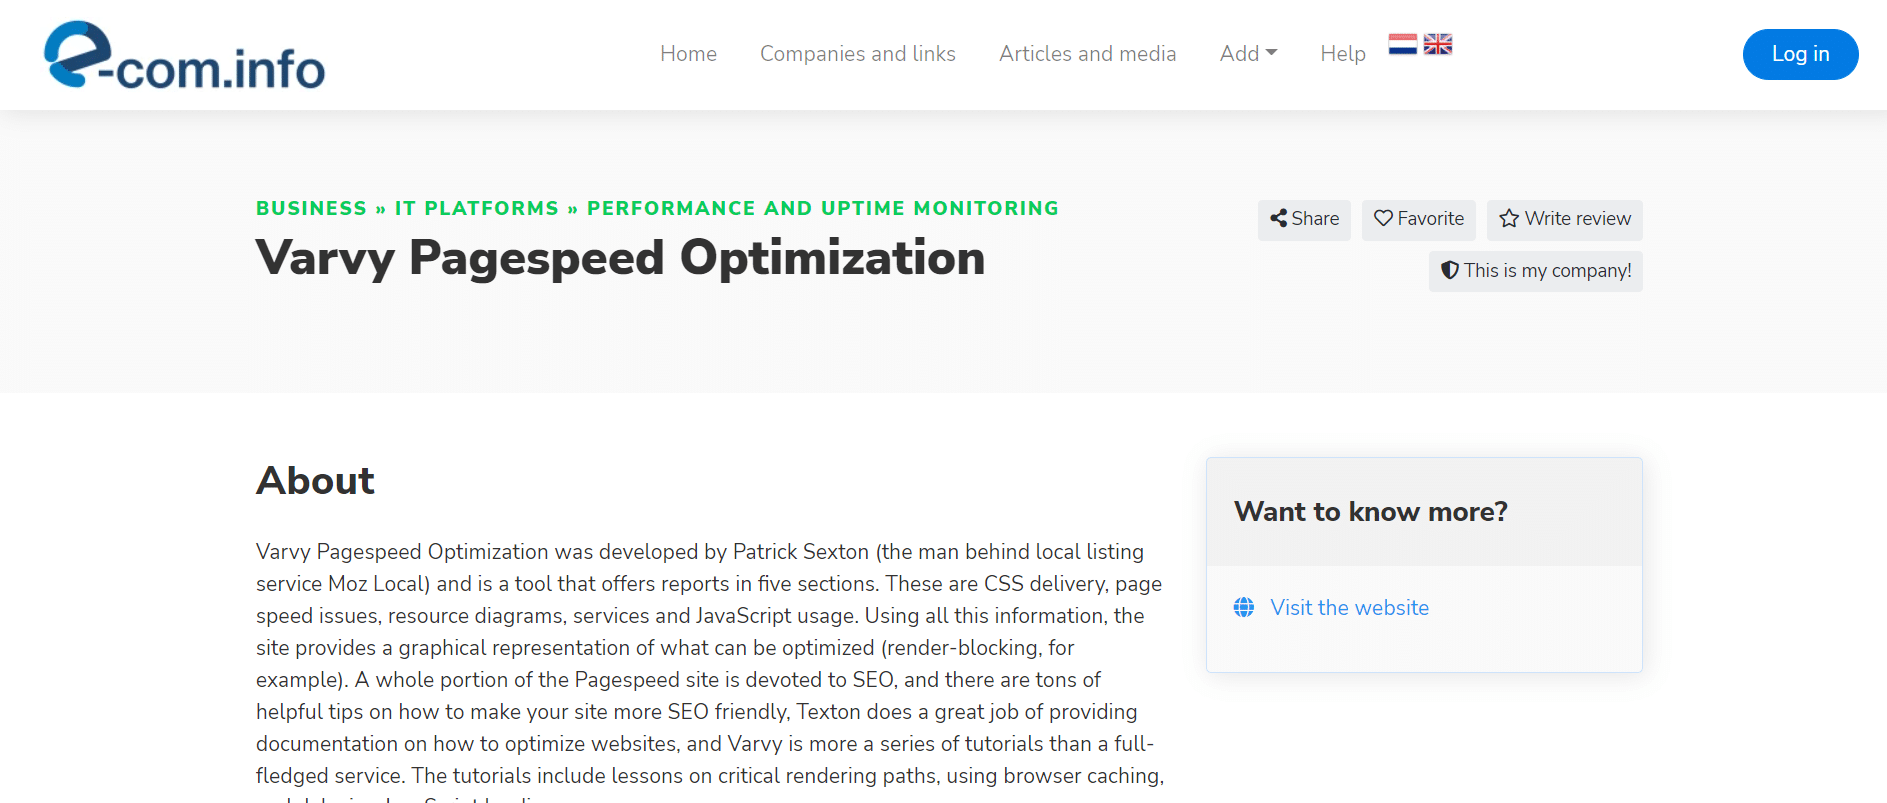
Task: Click the About heading
Action: [315, 481]
